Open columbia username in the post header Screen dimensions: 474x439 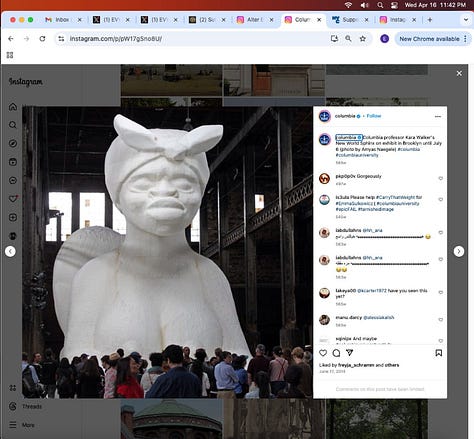click(345, 116)
